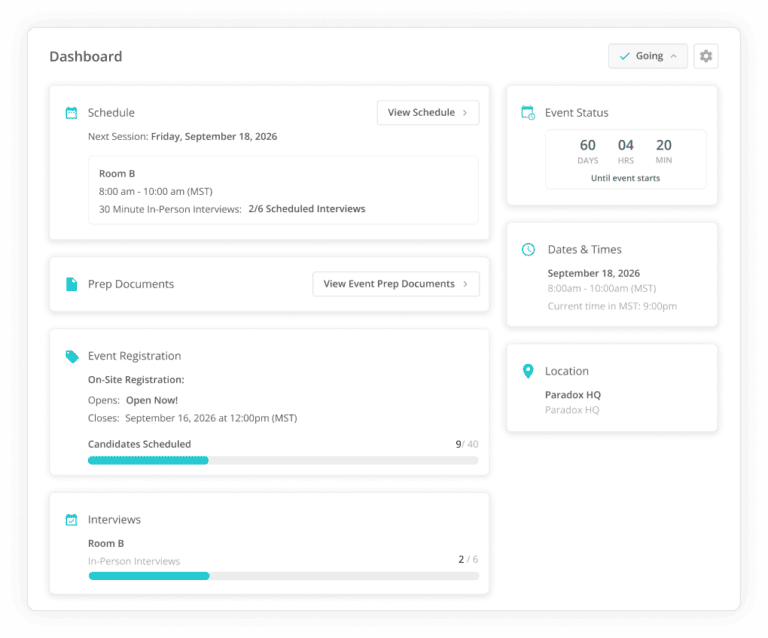This screenshot has height=638, width=768.
Task: Click 'Room B' in Interviews card
Action: click(106, 543)
